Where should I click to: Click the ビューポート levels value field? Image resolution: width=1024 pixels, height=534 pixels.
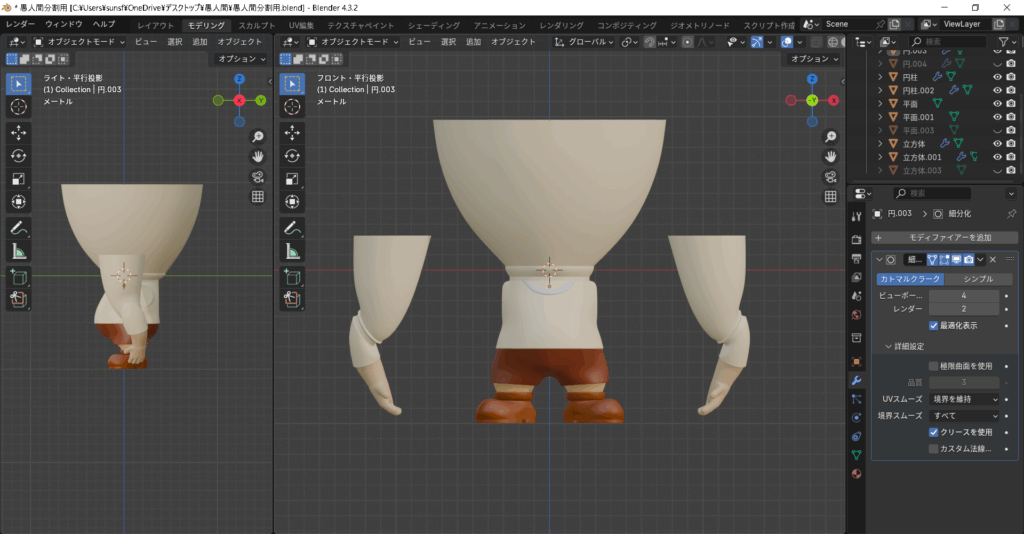click(964, 296)
